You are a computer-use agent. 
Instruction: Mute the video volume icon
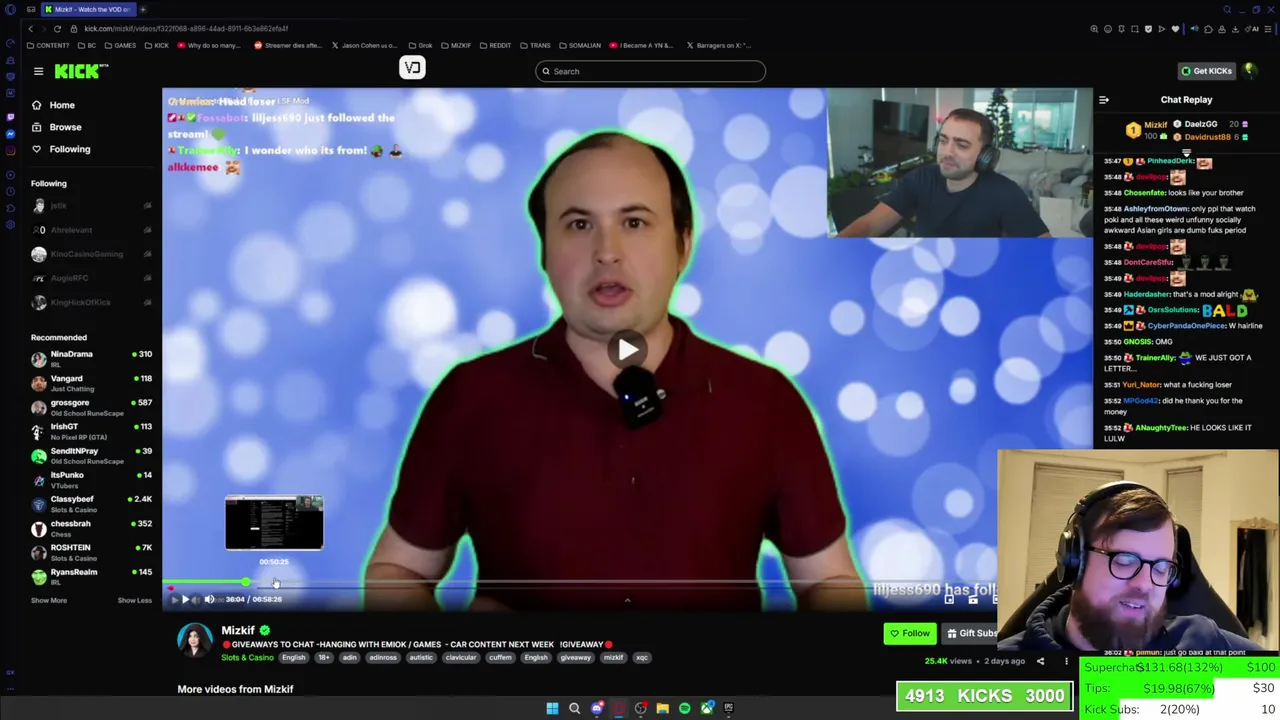coord(209,599)
